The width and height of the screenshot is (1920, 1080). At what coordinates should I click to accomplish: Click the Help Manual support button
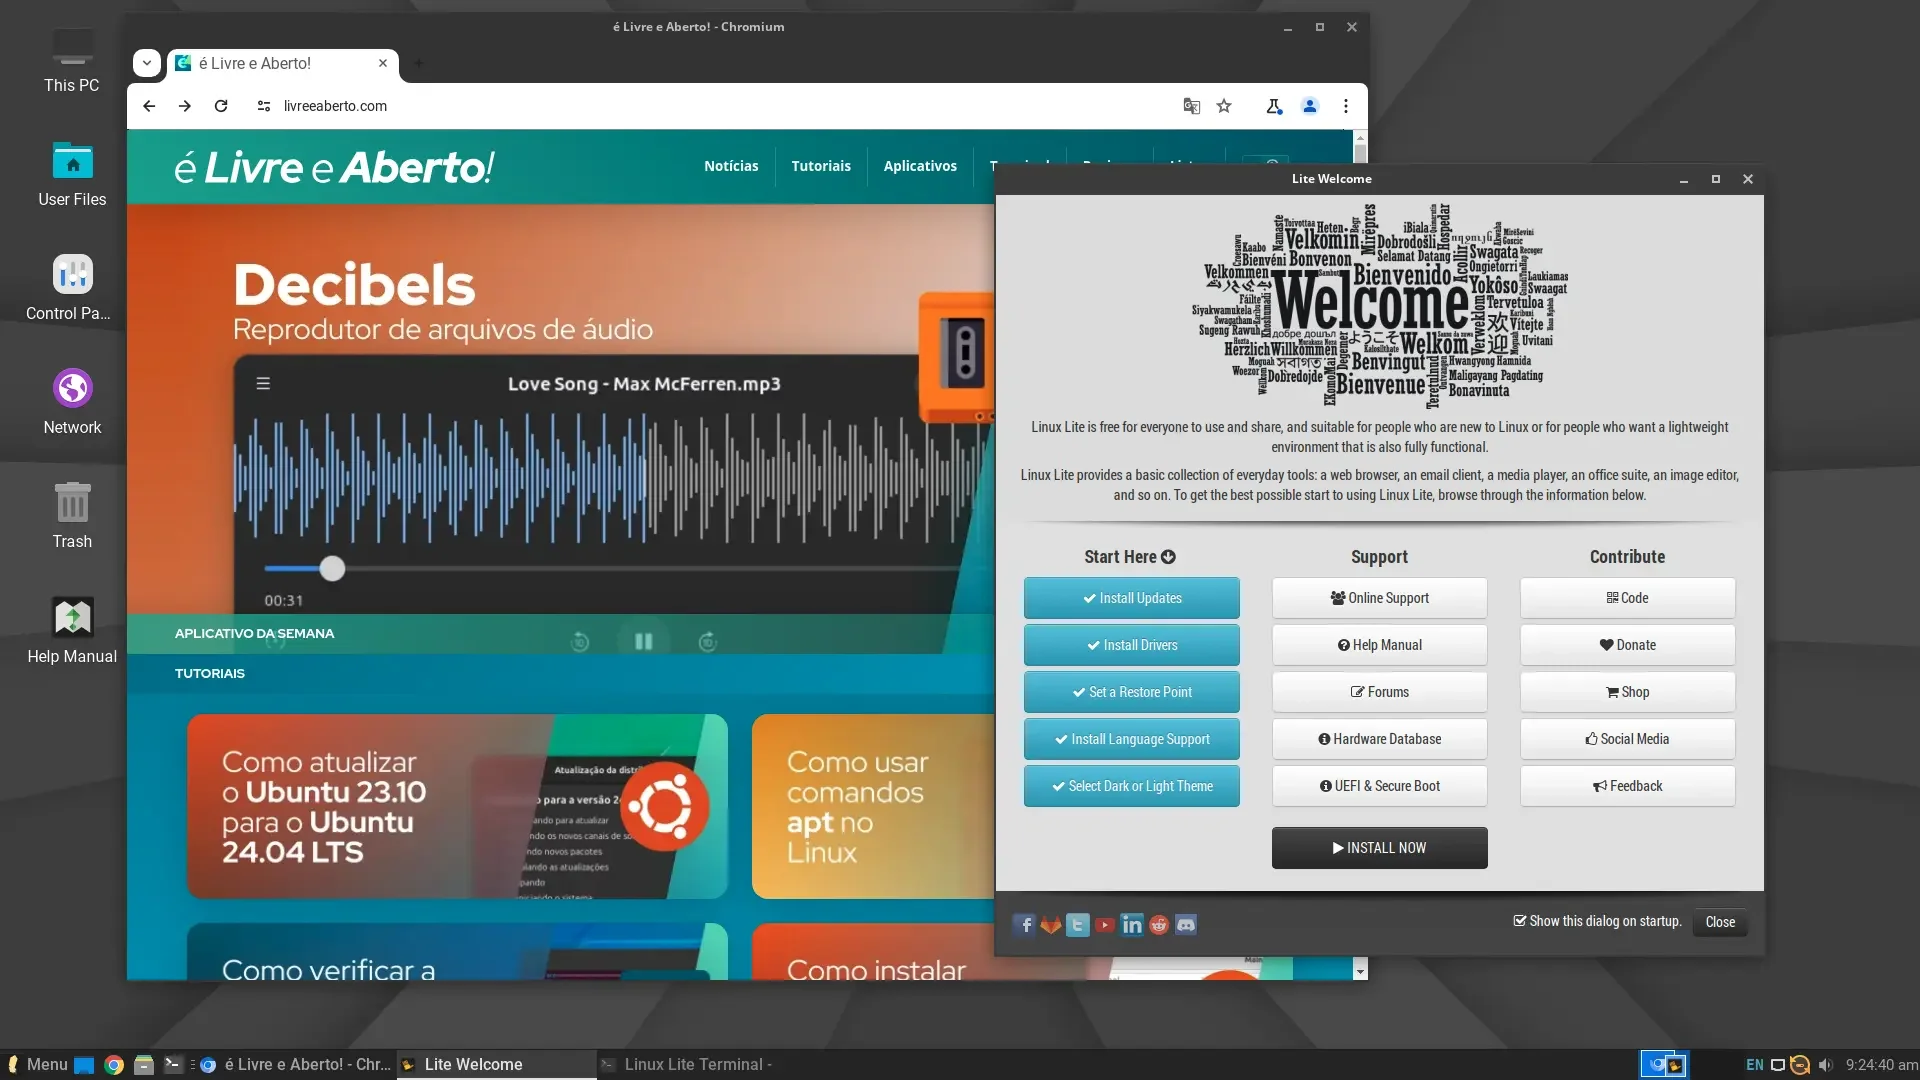pyautogui.click(x=1379, y=645)
